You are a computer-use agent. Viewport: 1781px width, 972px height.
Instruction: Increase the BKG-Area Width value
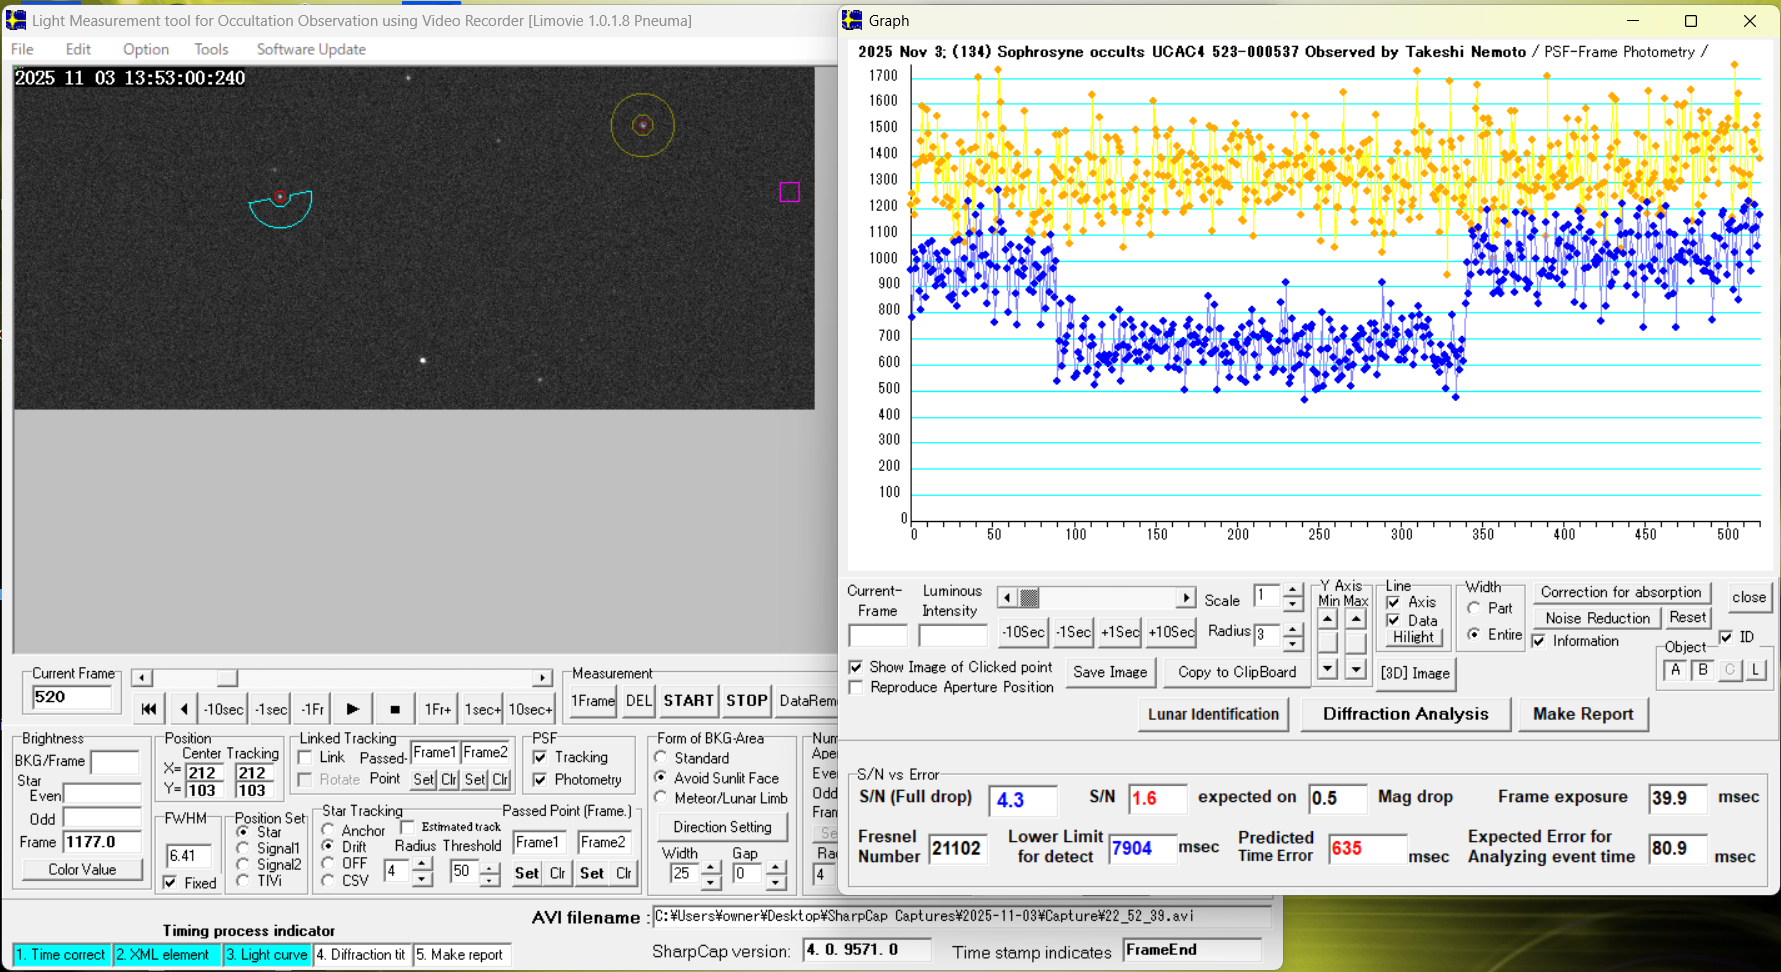pyautogui.click(x=710, y=867)
